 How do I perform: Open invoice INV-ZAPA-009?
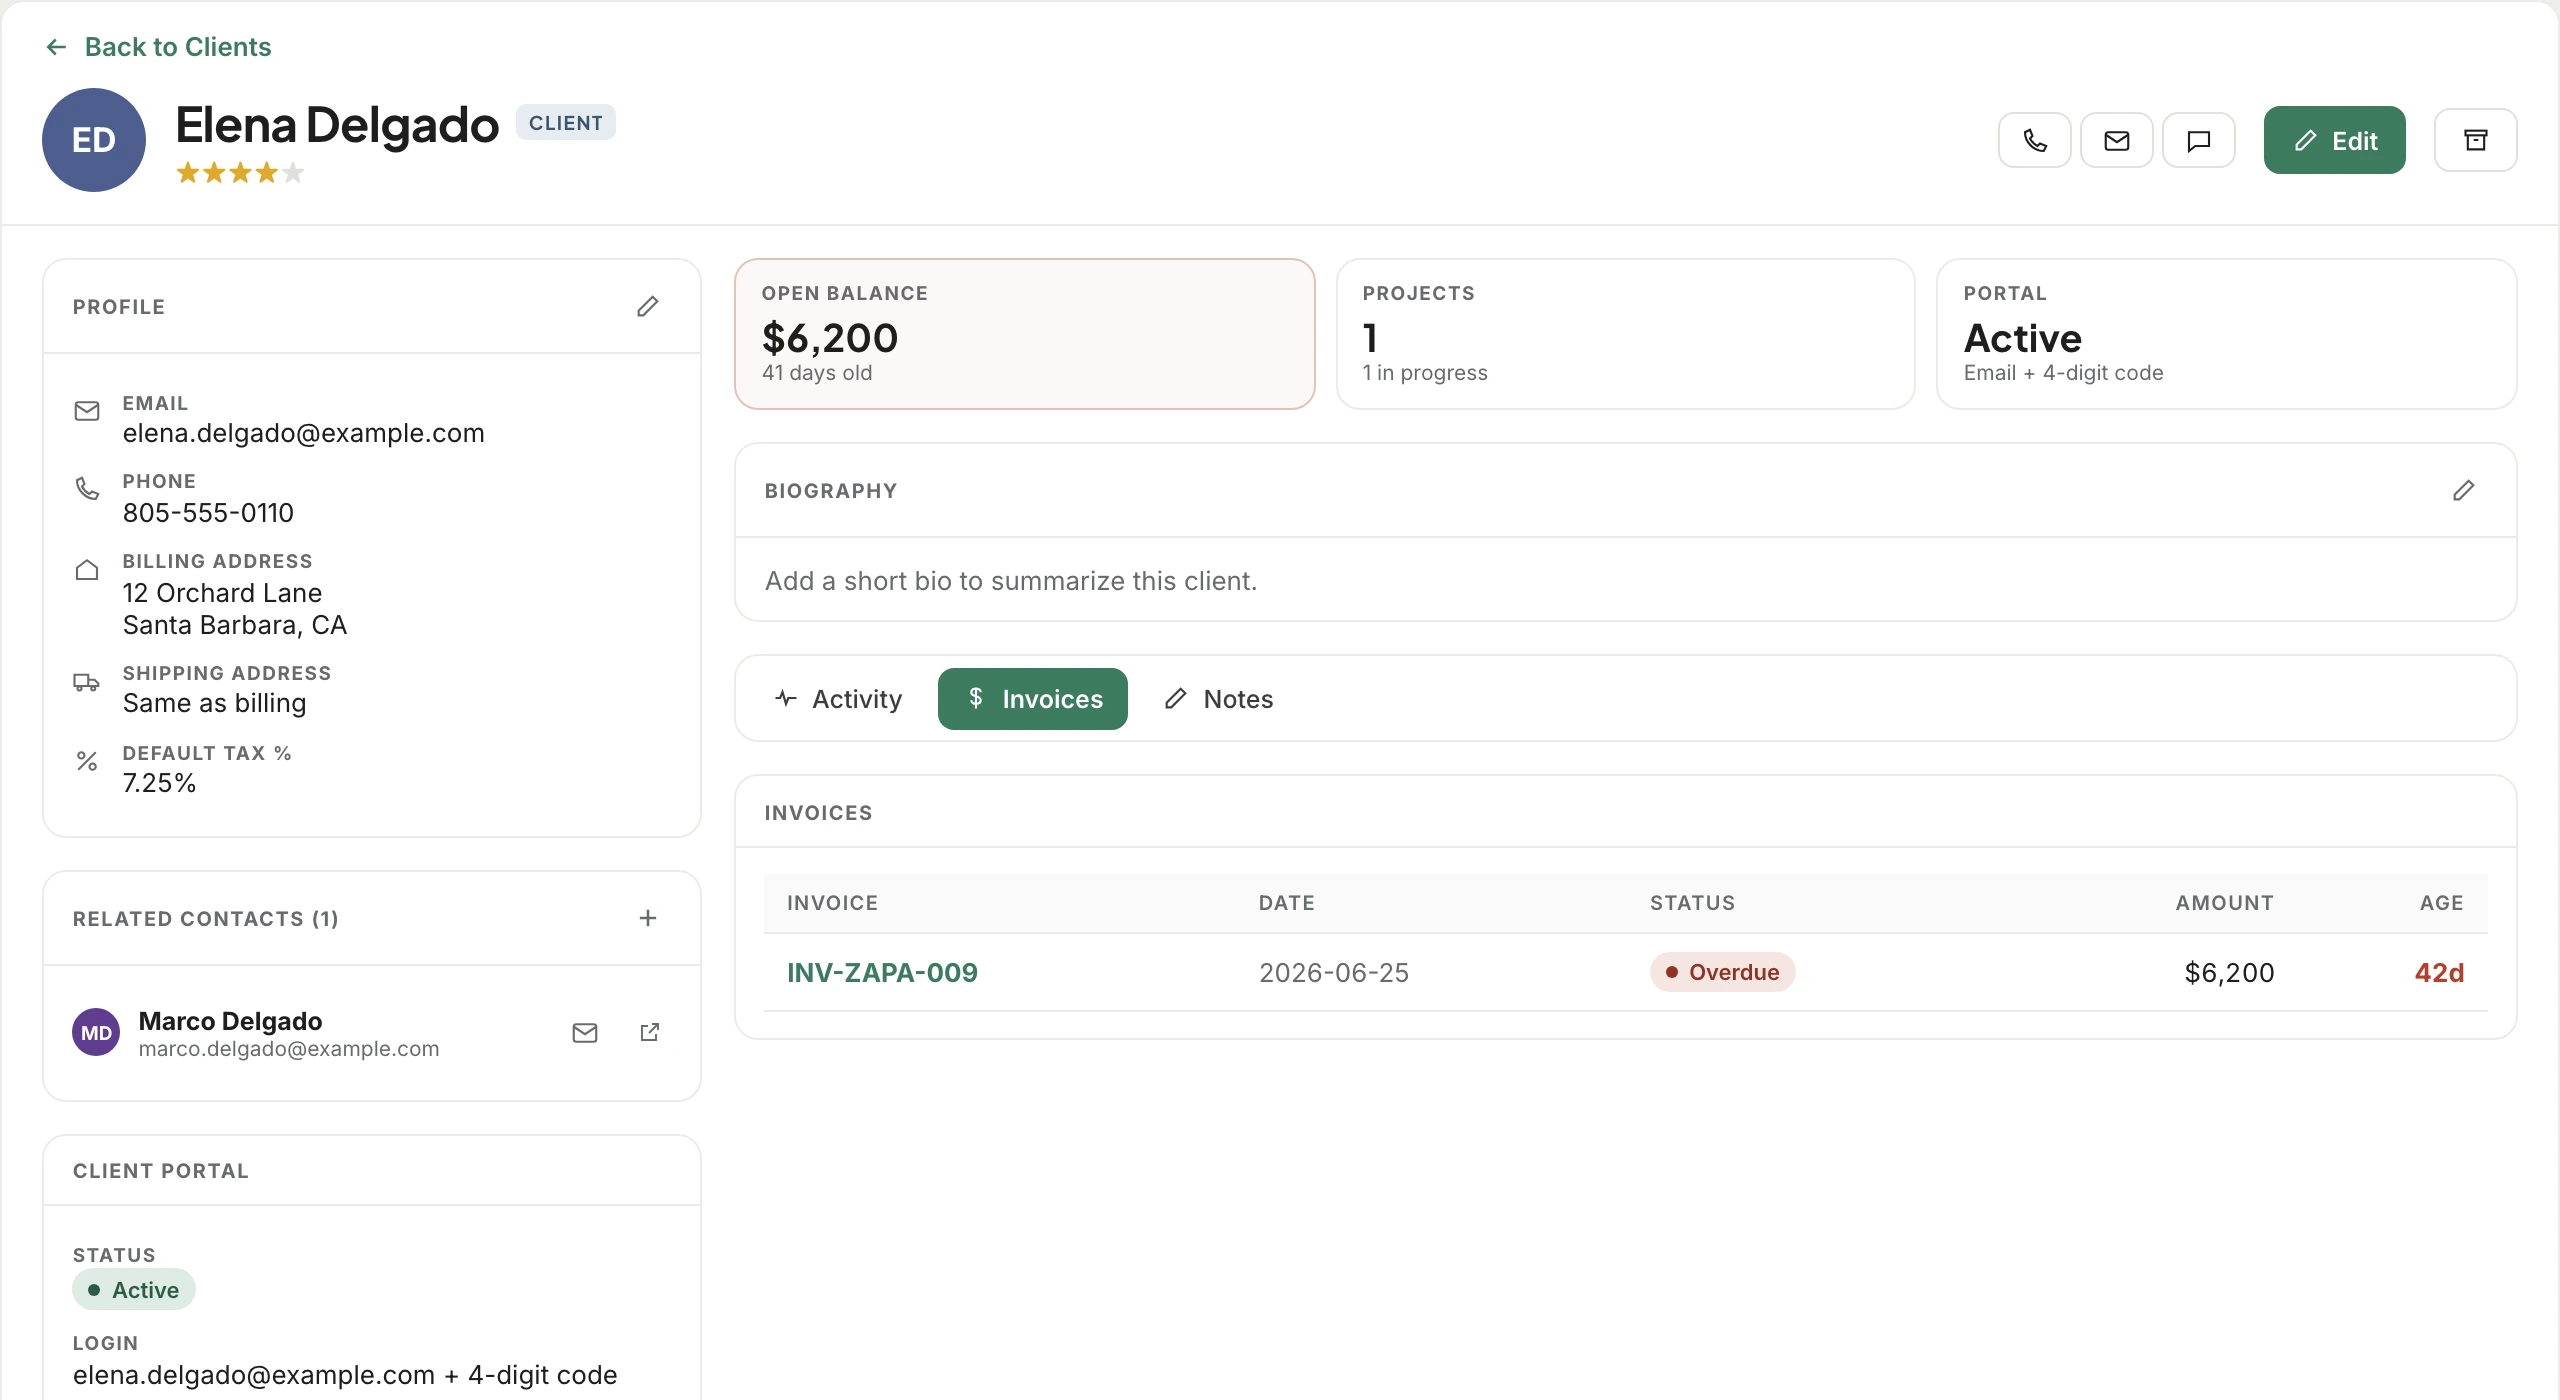click(x=882, y=972)
